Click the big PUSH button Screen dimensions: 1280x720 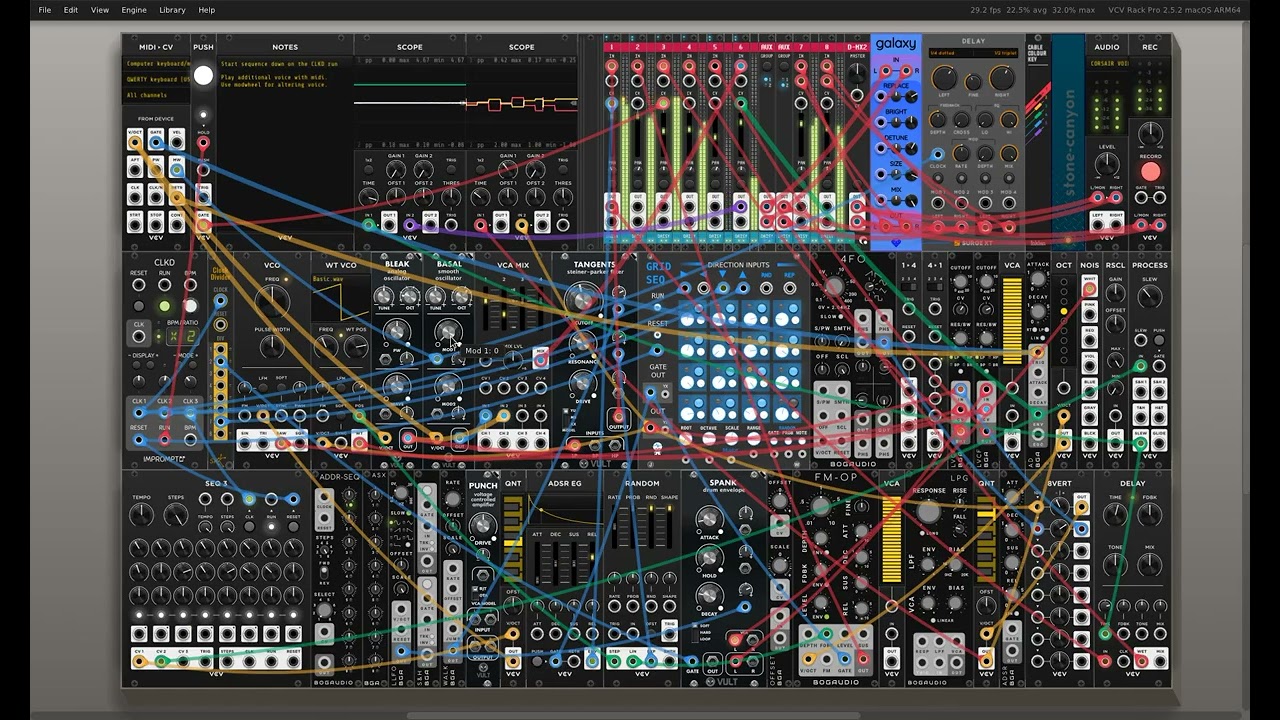pyautogui.click(x=203, y=76)
